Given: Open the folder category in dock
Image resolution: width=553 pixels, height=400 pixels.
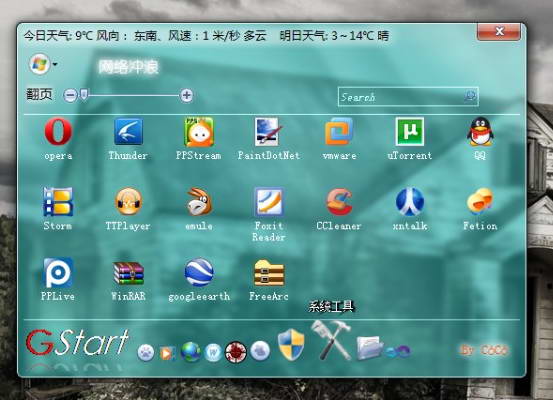Looking at the screenshot, I should [x=370, y=348].
